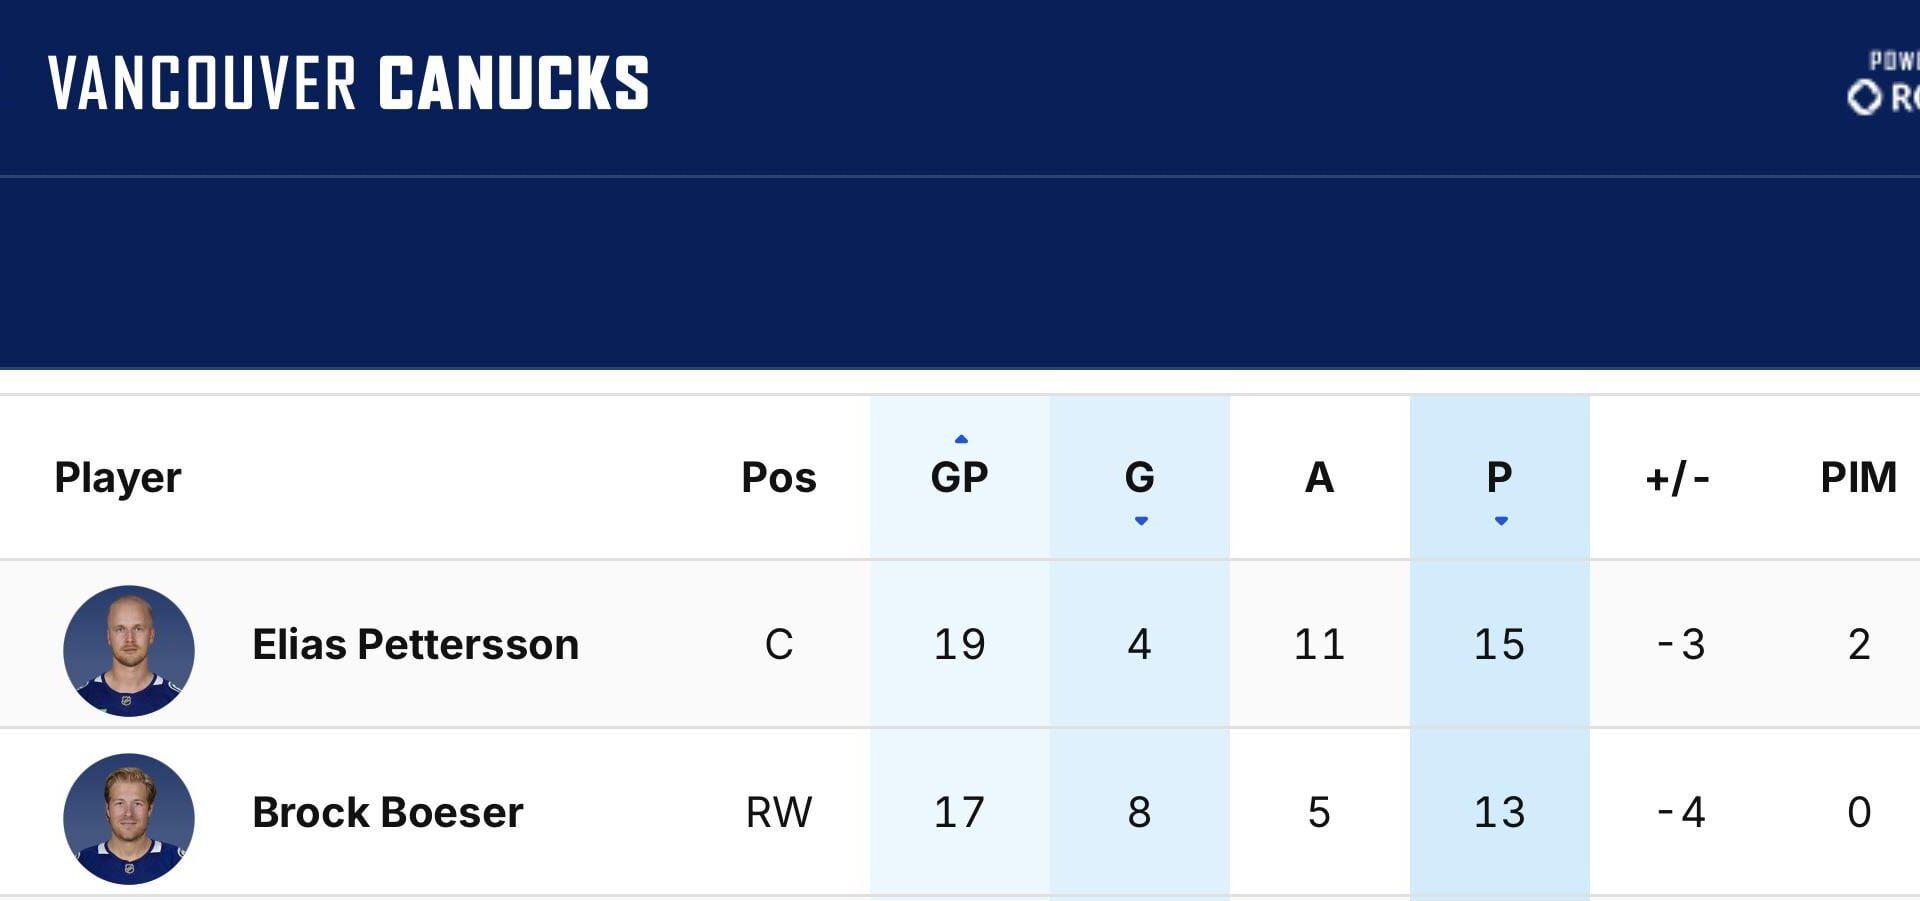The image size is (1920, 901).
Task: Open Elias Pettersson's player page
Action: pyautogui.click(x=416, y=645)
